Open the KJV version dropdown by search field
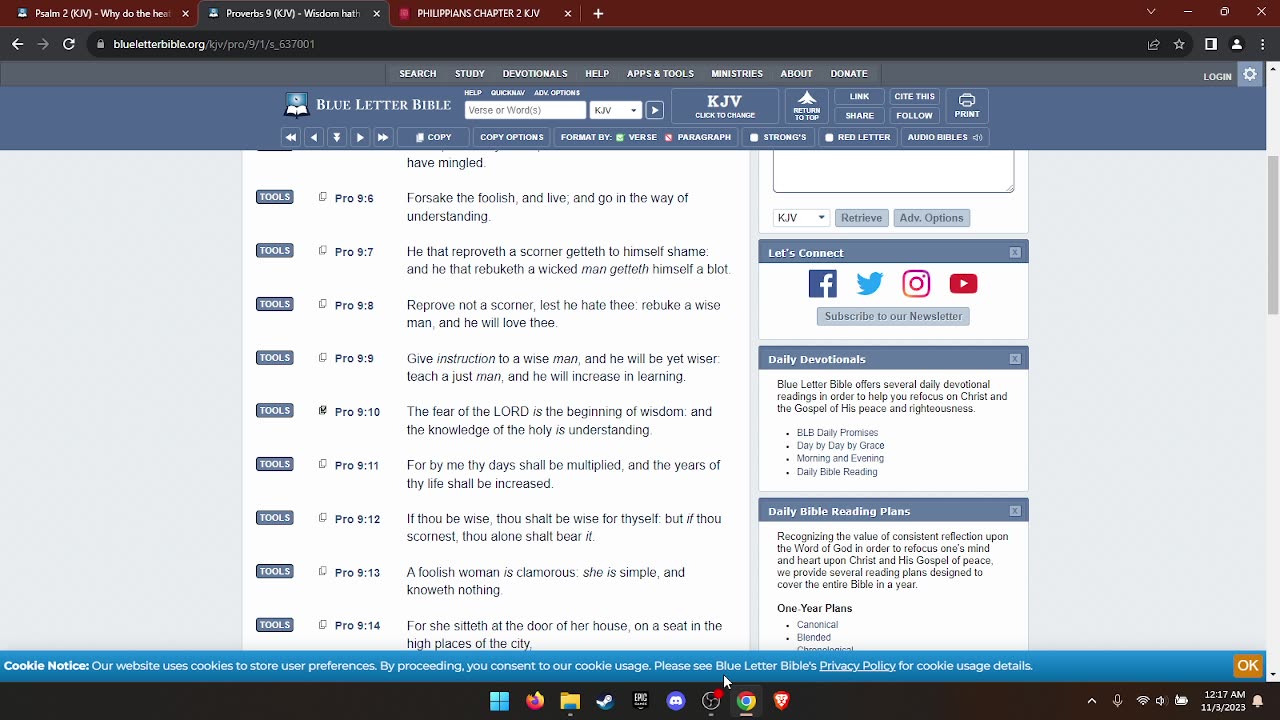 point(615,110)
